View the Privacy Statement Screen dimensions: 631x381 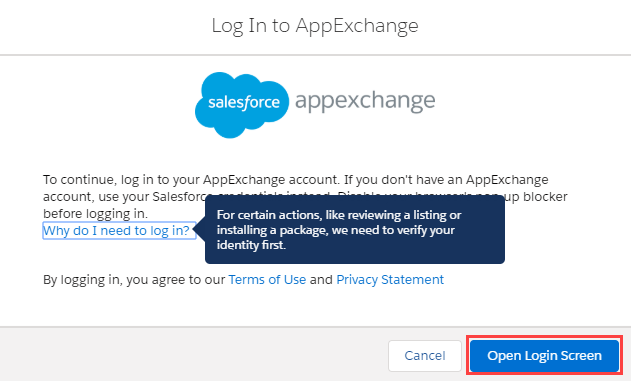point(390,279)
